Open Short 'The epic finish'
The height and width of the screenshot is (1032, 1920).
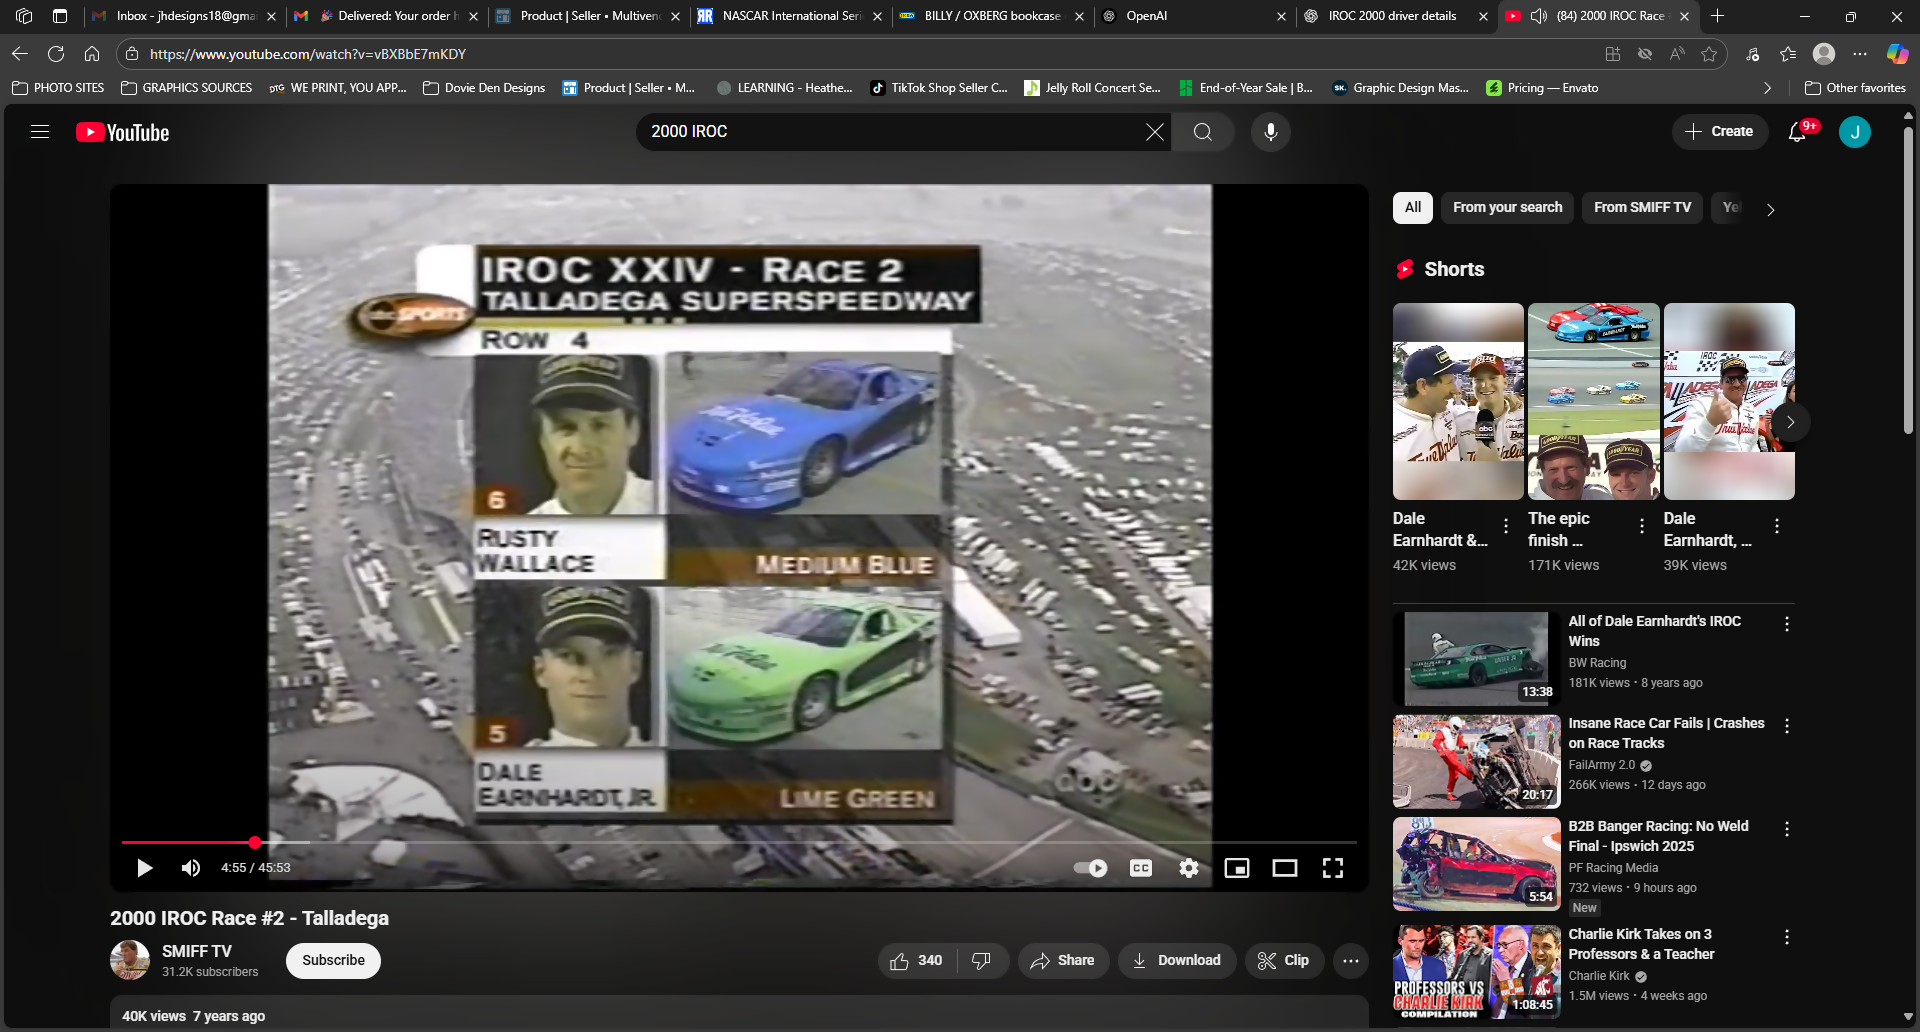(x=1593, y=402)
